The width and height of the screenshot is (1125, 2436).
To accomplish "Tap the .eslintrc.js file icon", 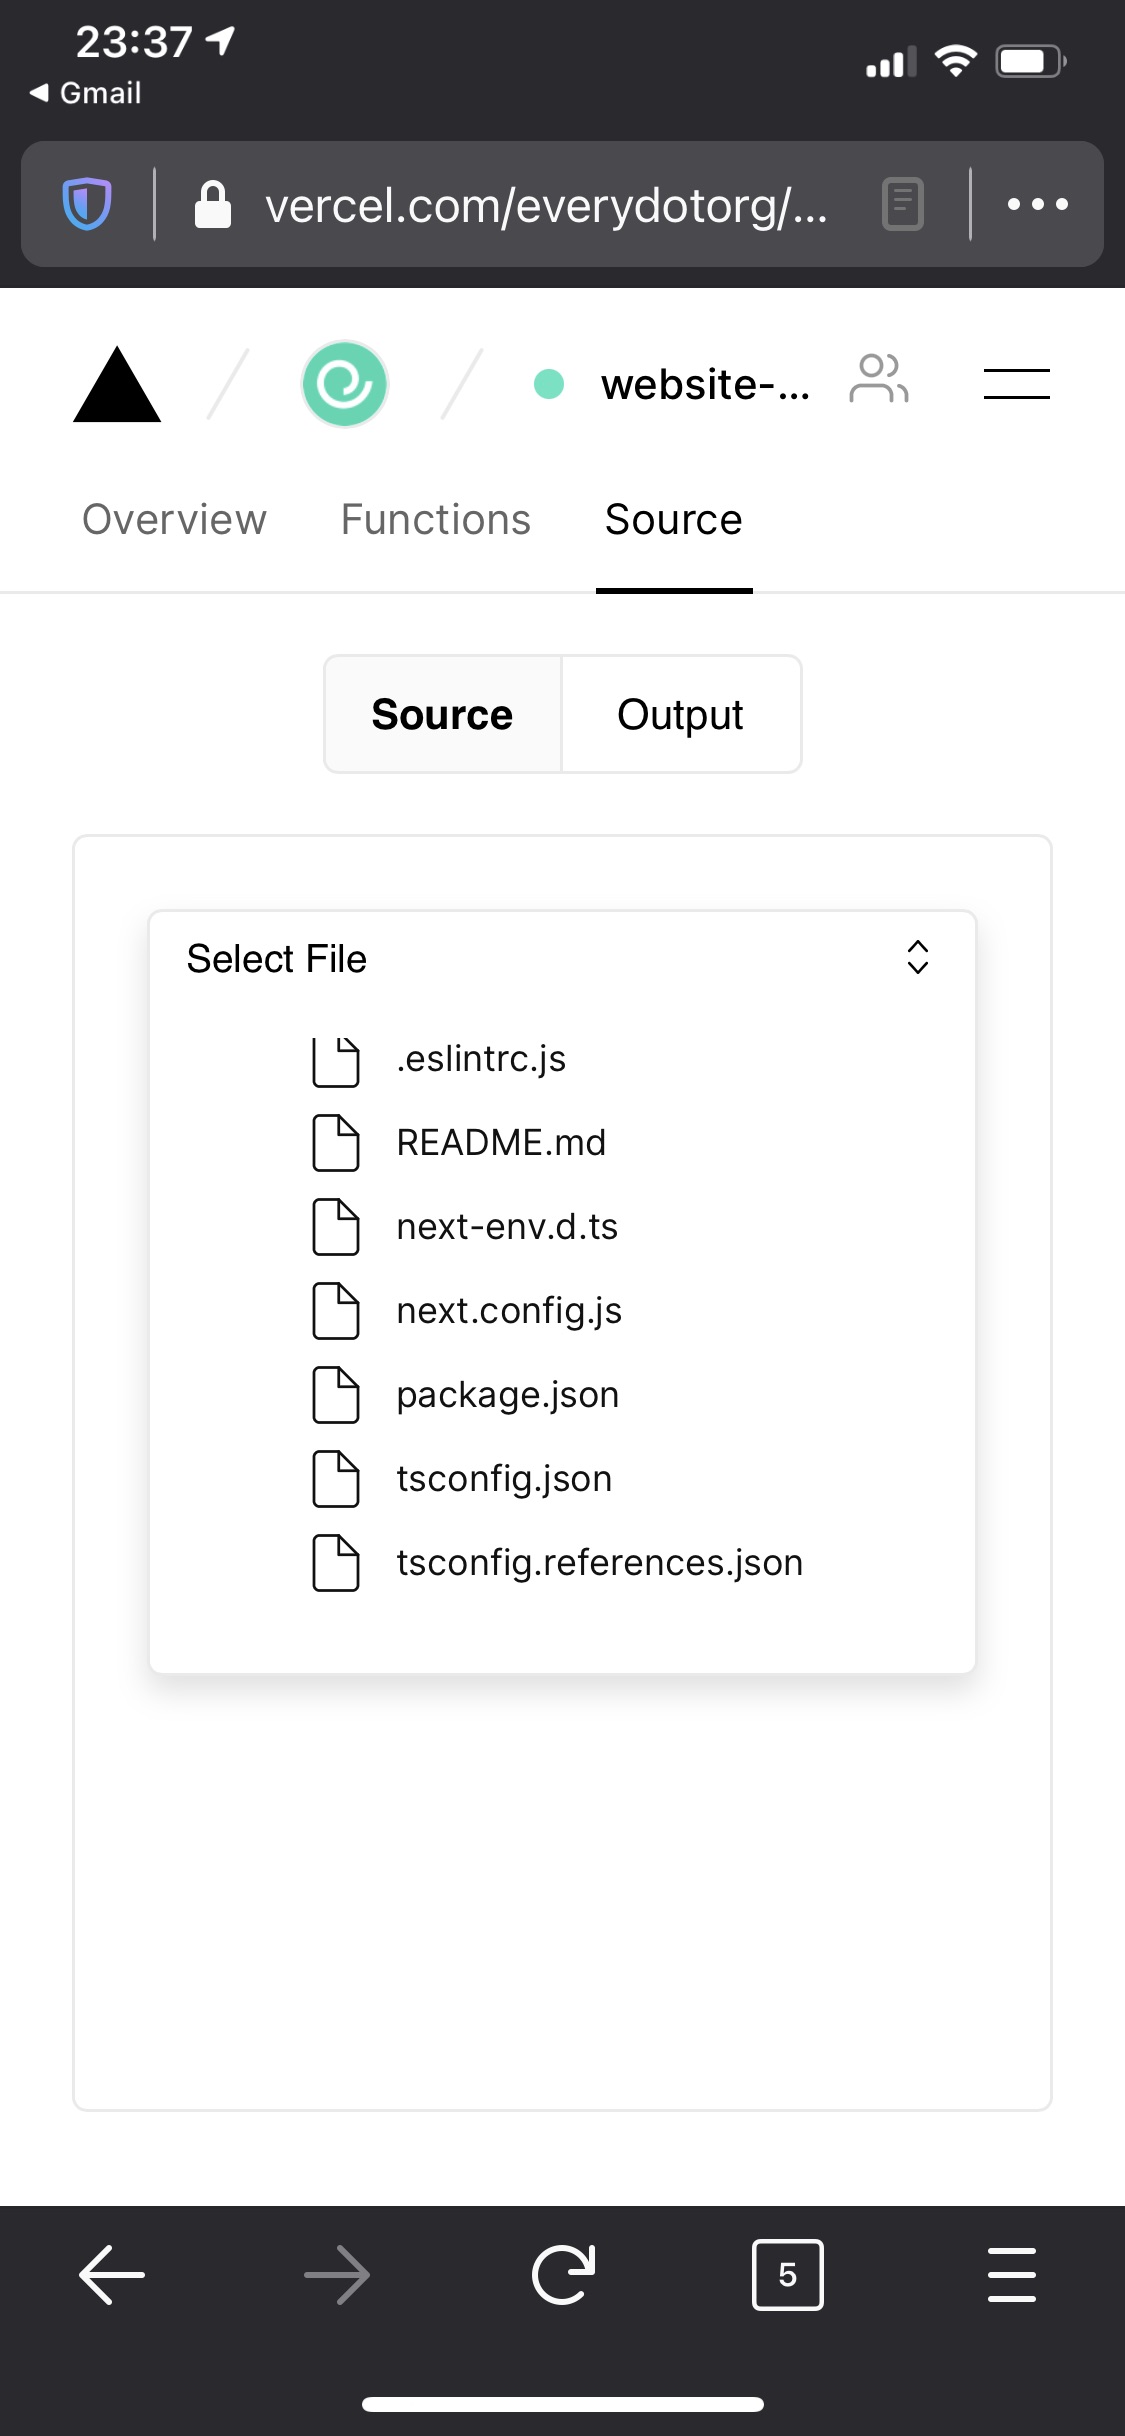I will coord(336,1062).
